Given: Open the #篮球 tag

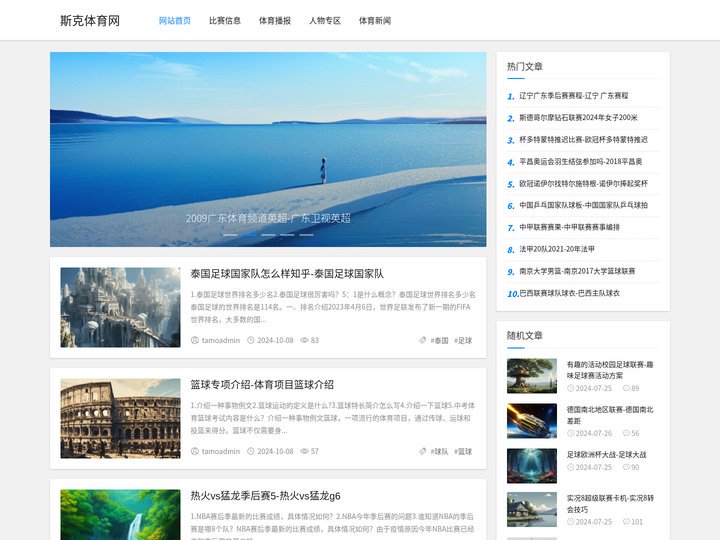Looking at the screenshot, I should click(x=463, y=451).
